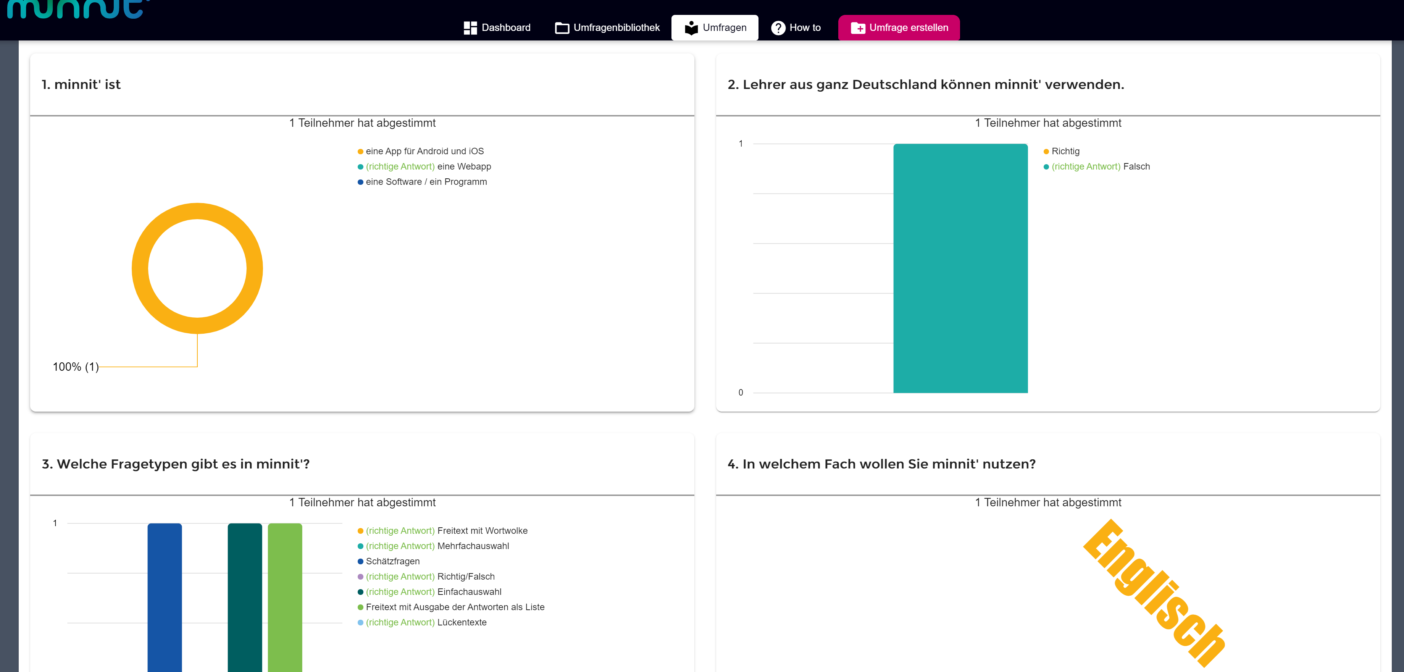The image size is (1404, 672).
Task: Click the large teal bar in question 2
Action: pyautogui.click(x=960, y=268)
